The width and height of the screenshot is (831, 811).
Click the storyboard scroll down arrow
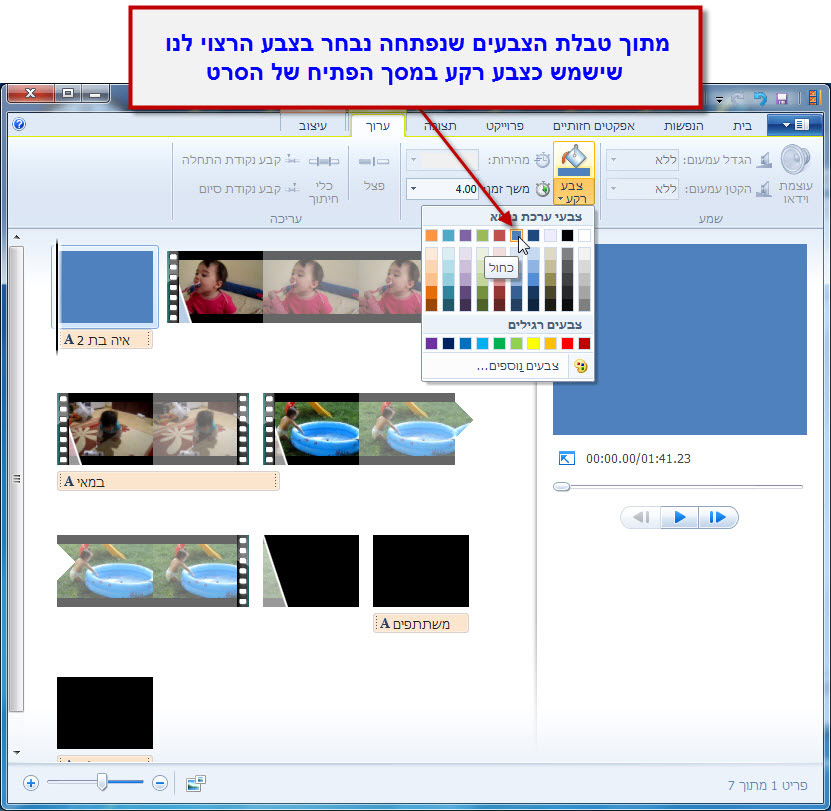point(16,752)
